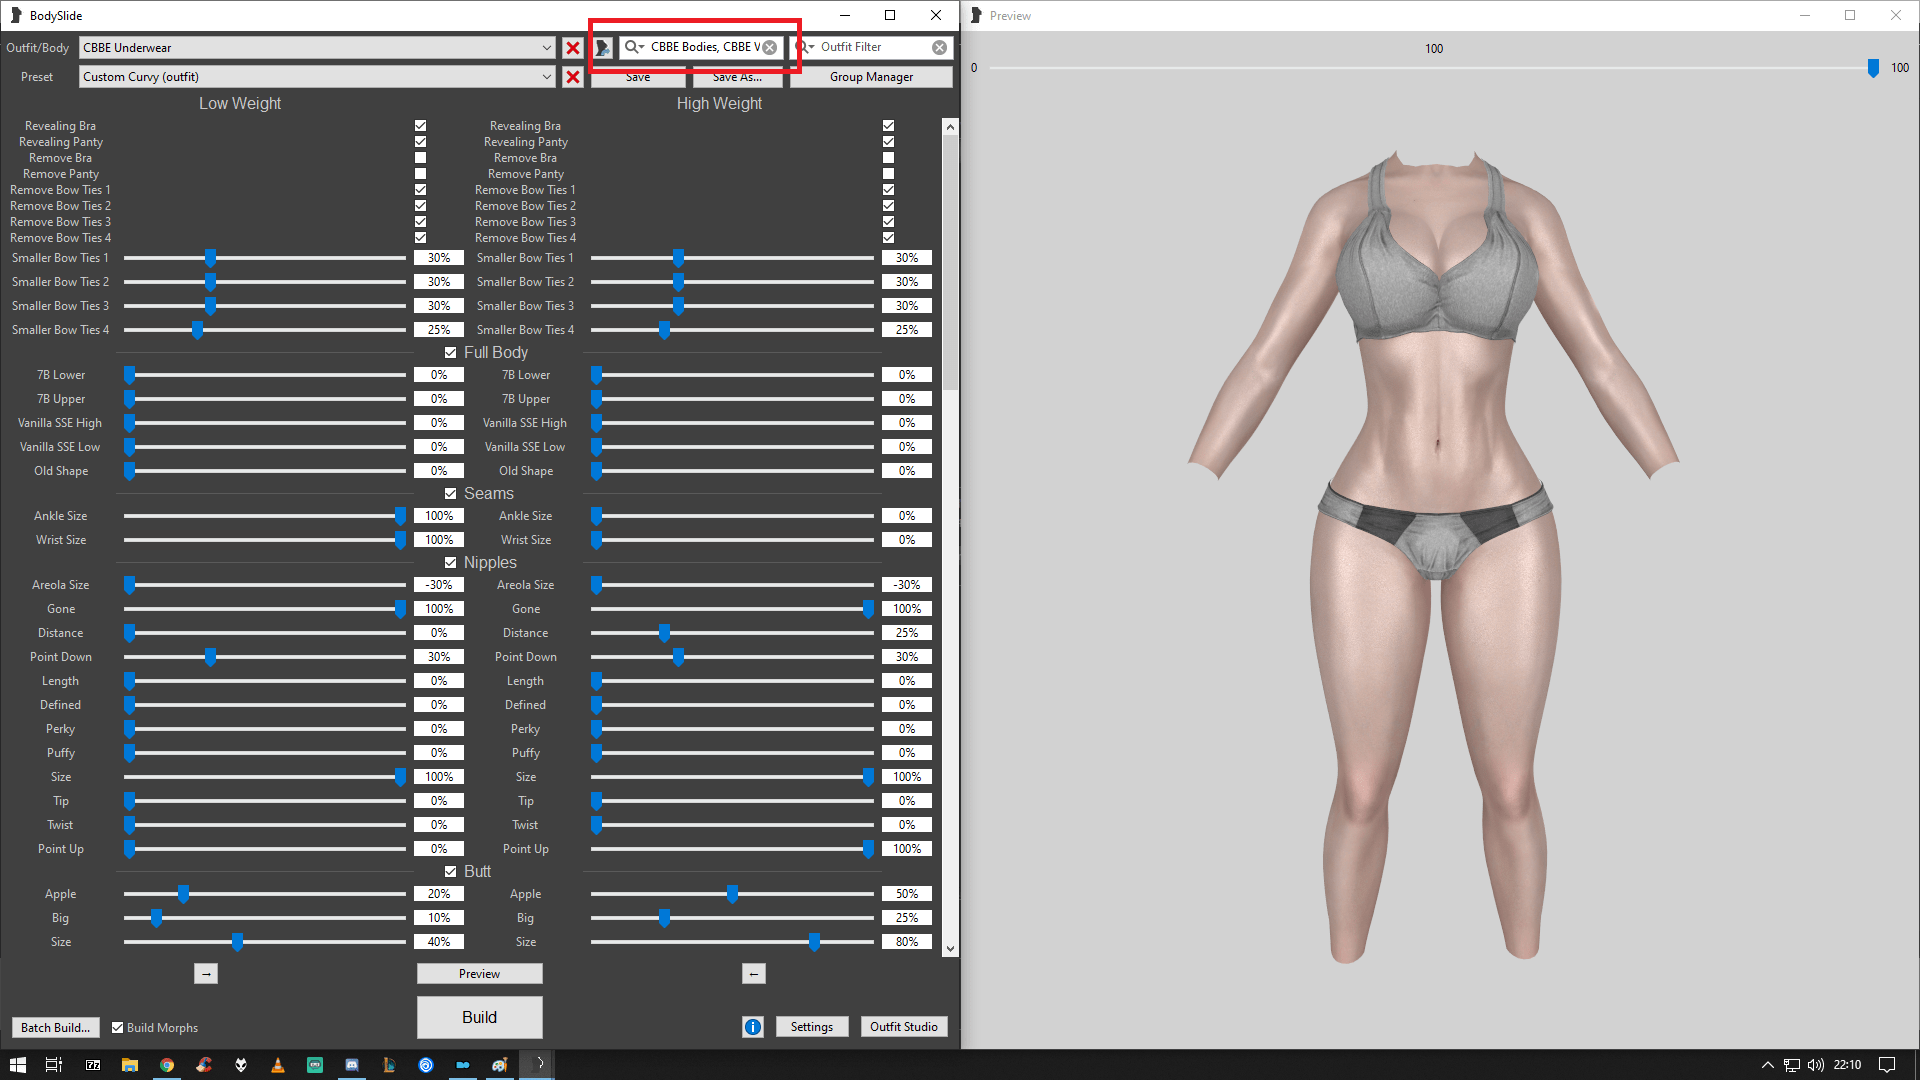Click the blue info icon
The width and height of the screenshot is (1920, 1080).
[x=753, y=1027]
